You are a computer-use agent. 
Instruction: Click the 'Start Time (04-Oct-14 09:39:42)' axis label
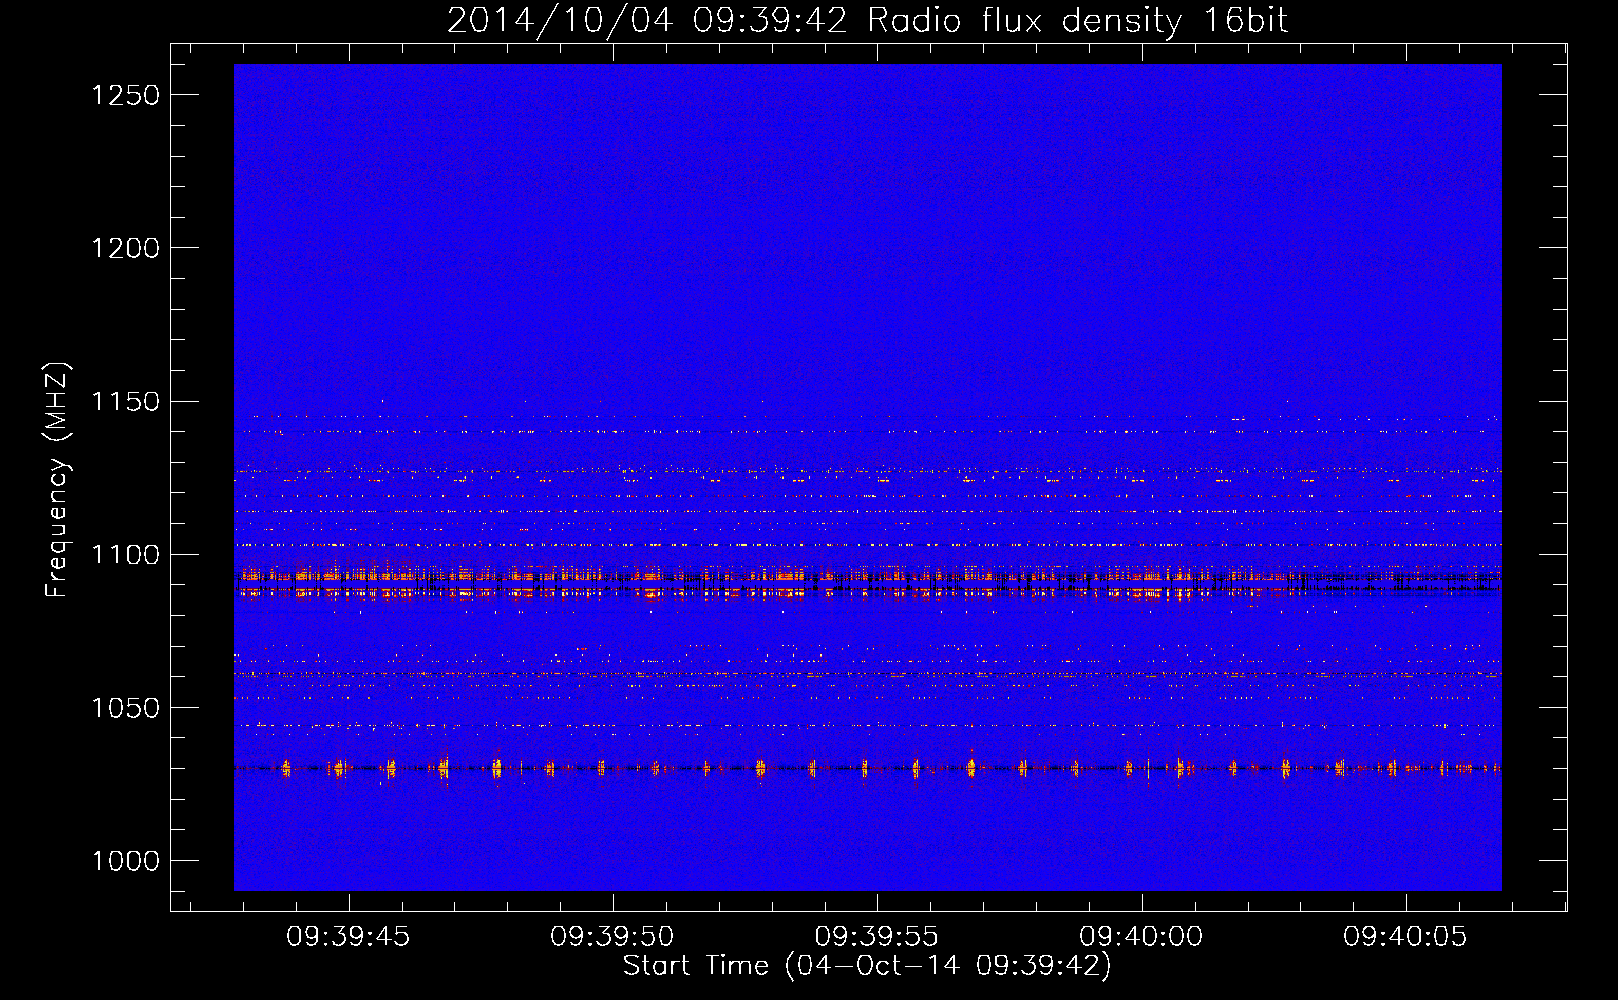pyautogui.click(x=867, y=966)
